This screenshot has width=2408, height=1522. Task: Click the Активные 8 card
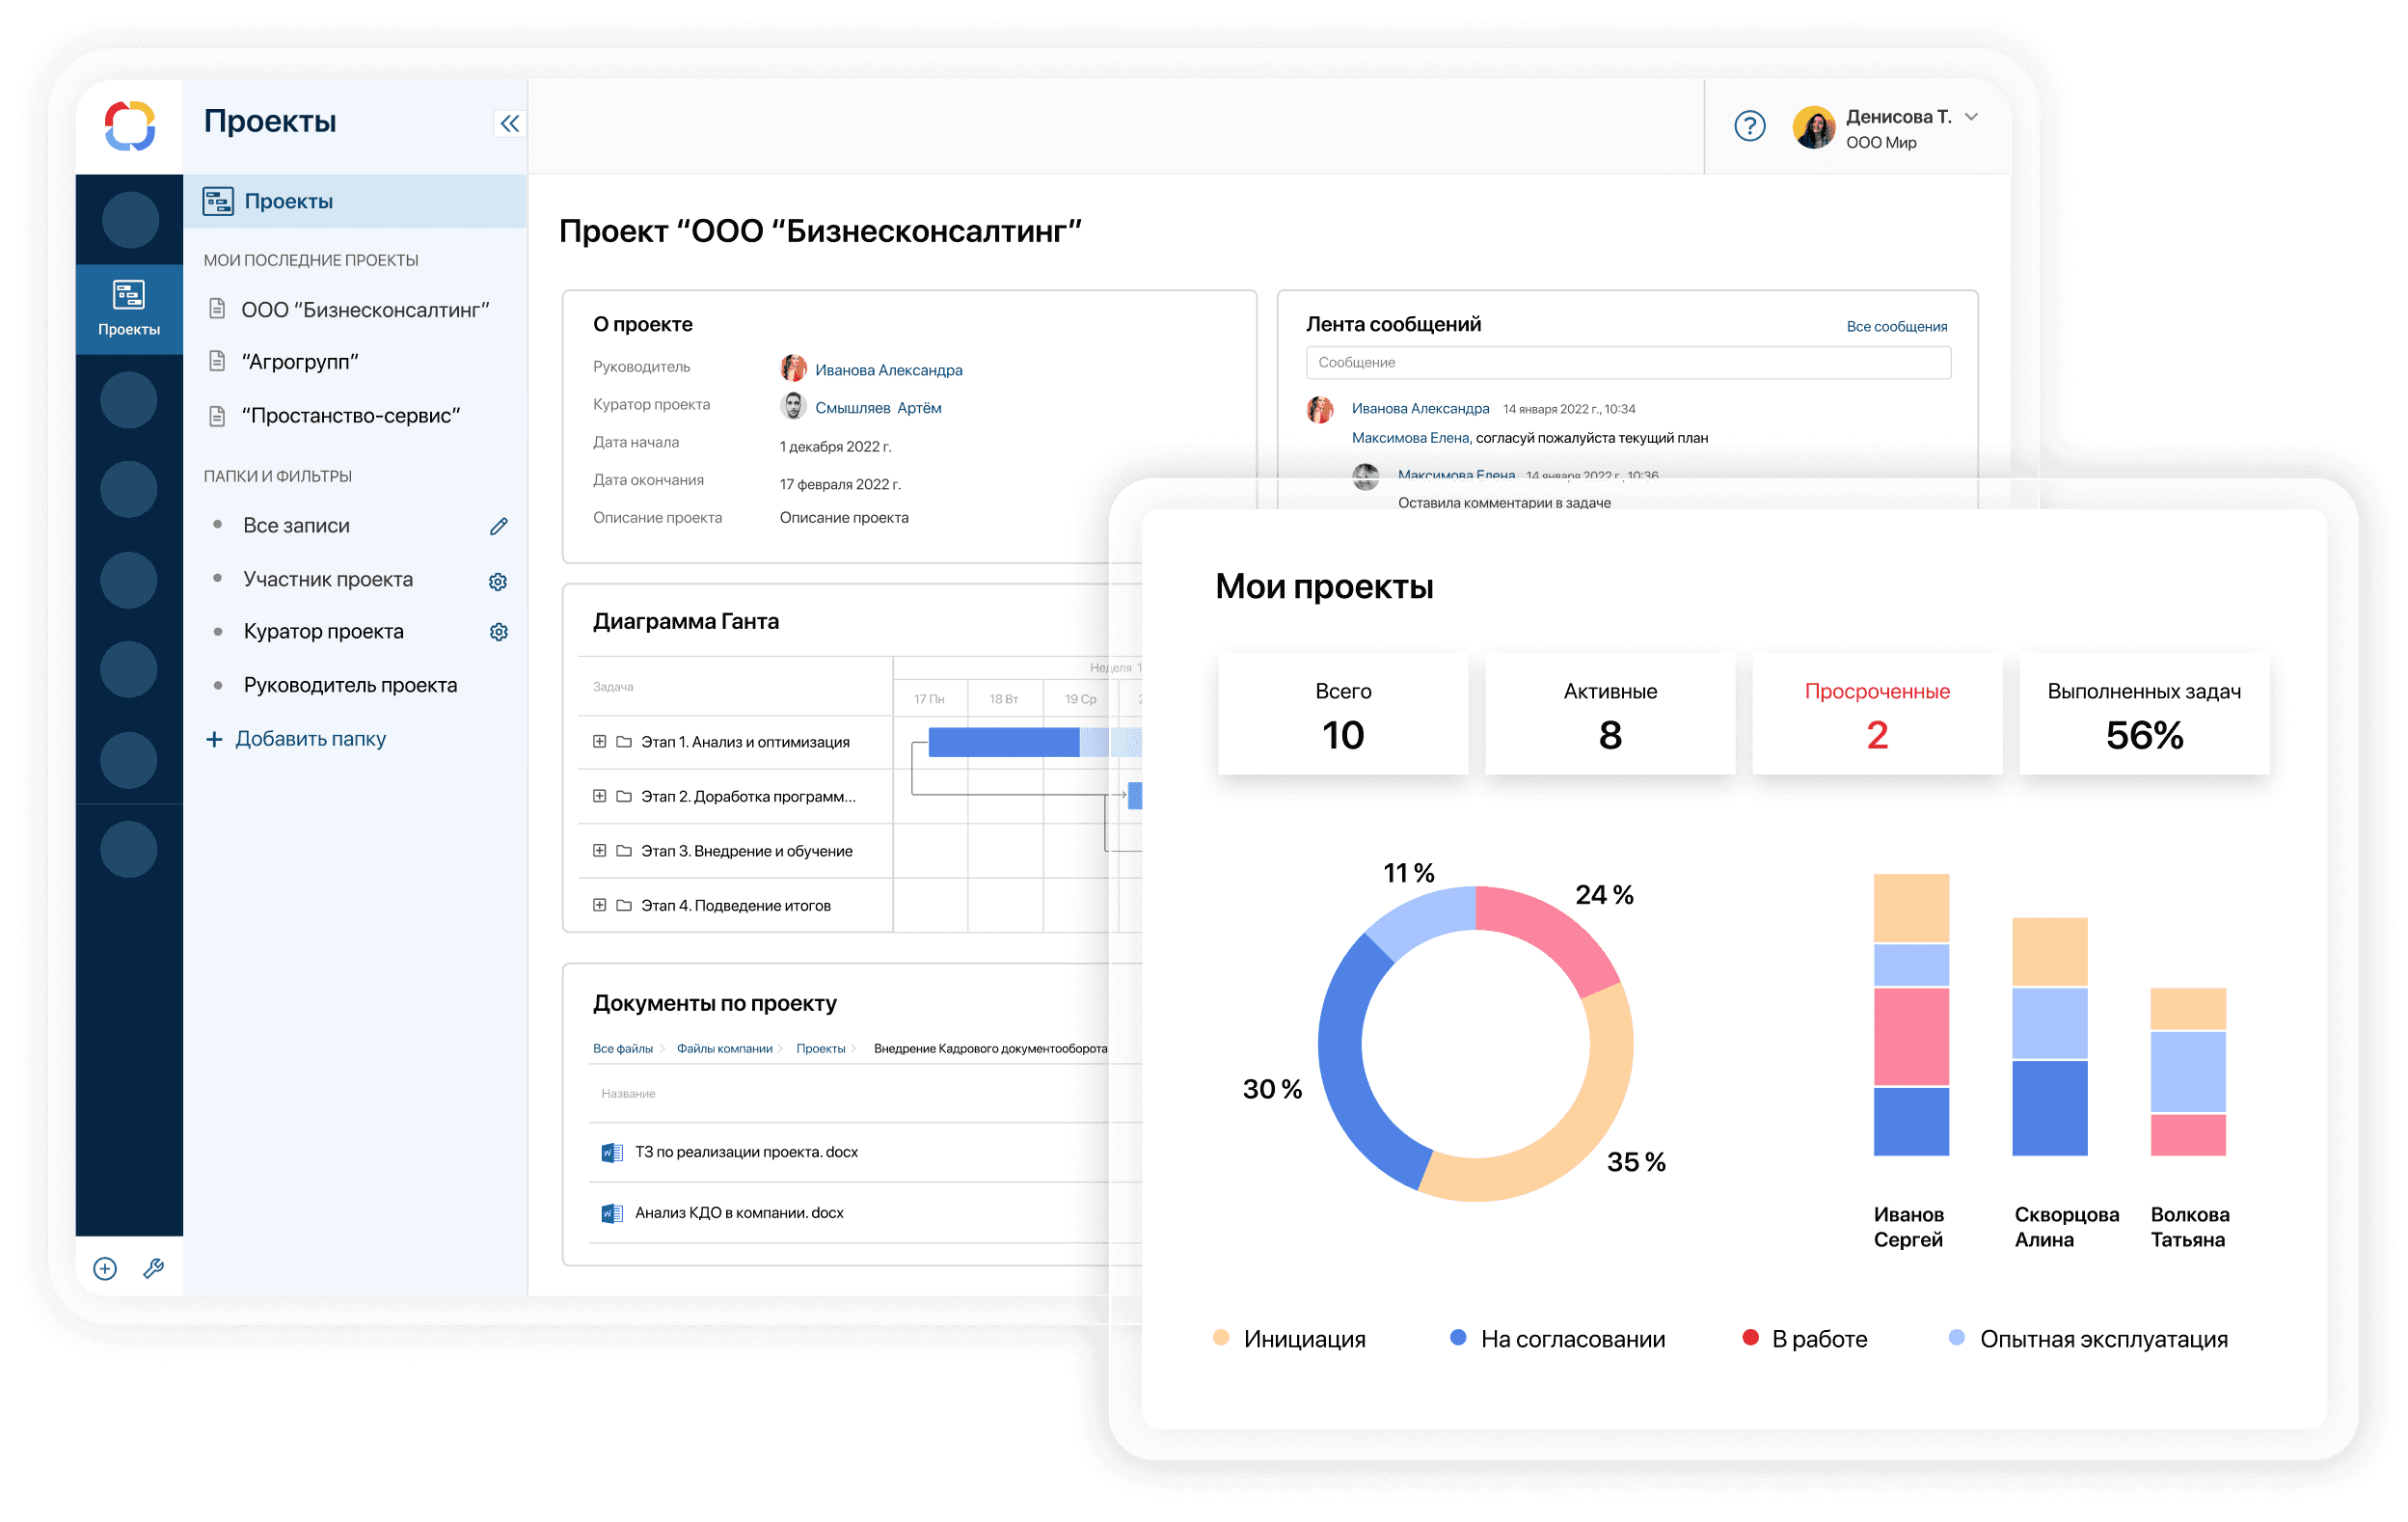click(1610, 715)
